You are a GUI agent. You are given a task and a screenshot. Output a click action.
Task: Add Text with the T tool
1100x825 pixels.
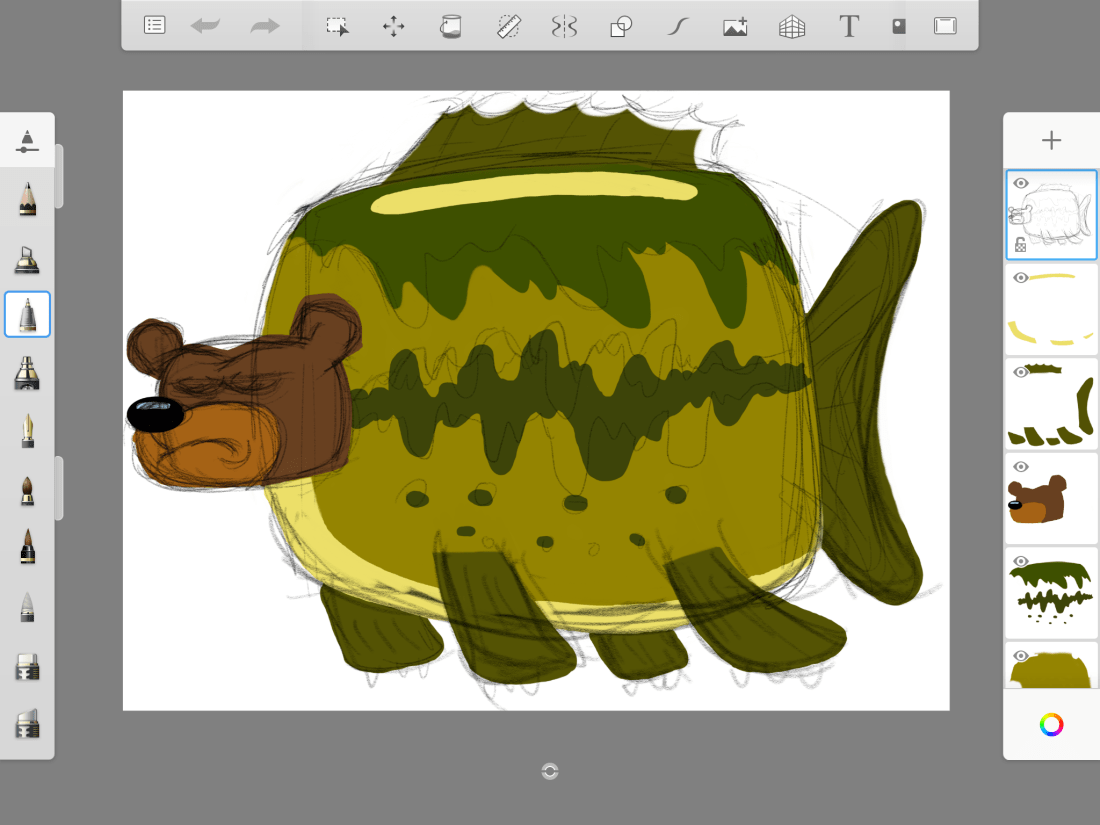[x=849, y=26]
